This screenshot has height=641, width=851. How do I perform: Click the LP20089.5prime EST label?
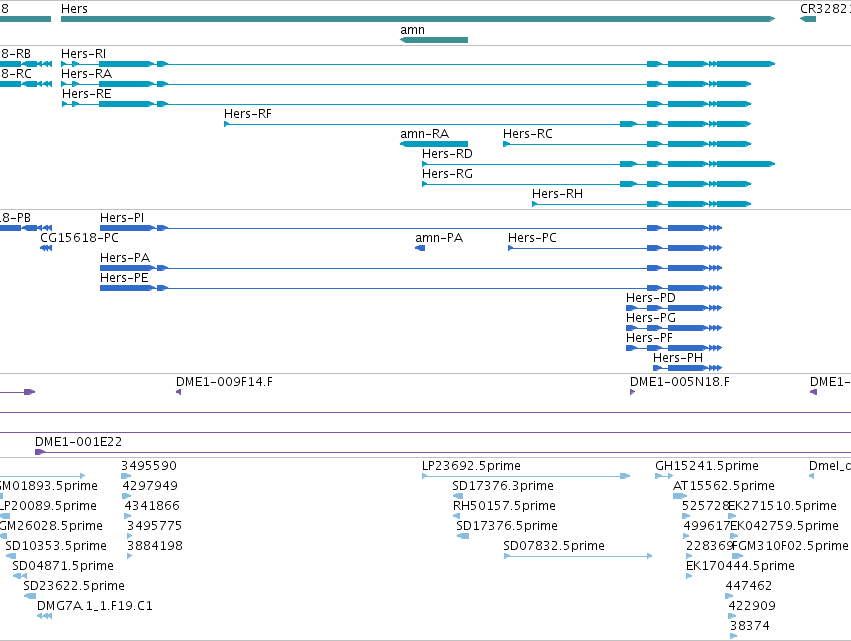pyautogui.click(x=49, y=506)
